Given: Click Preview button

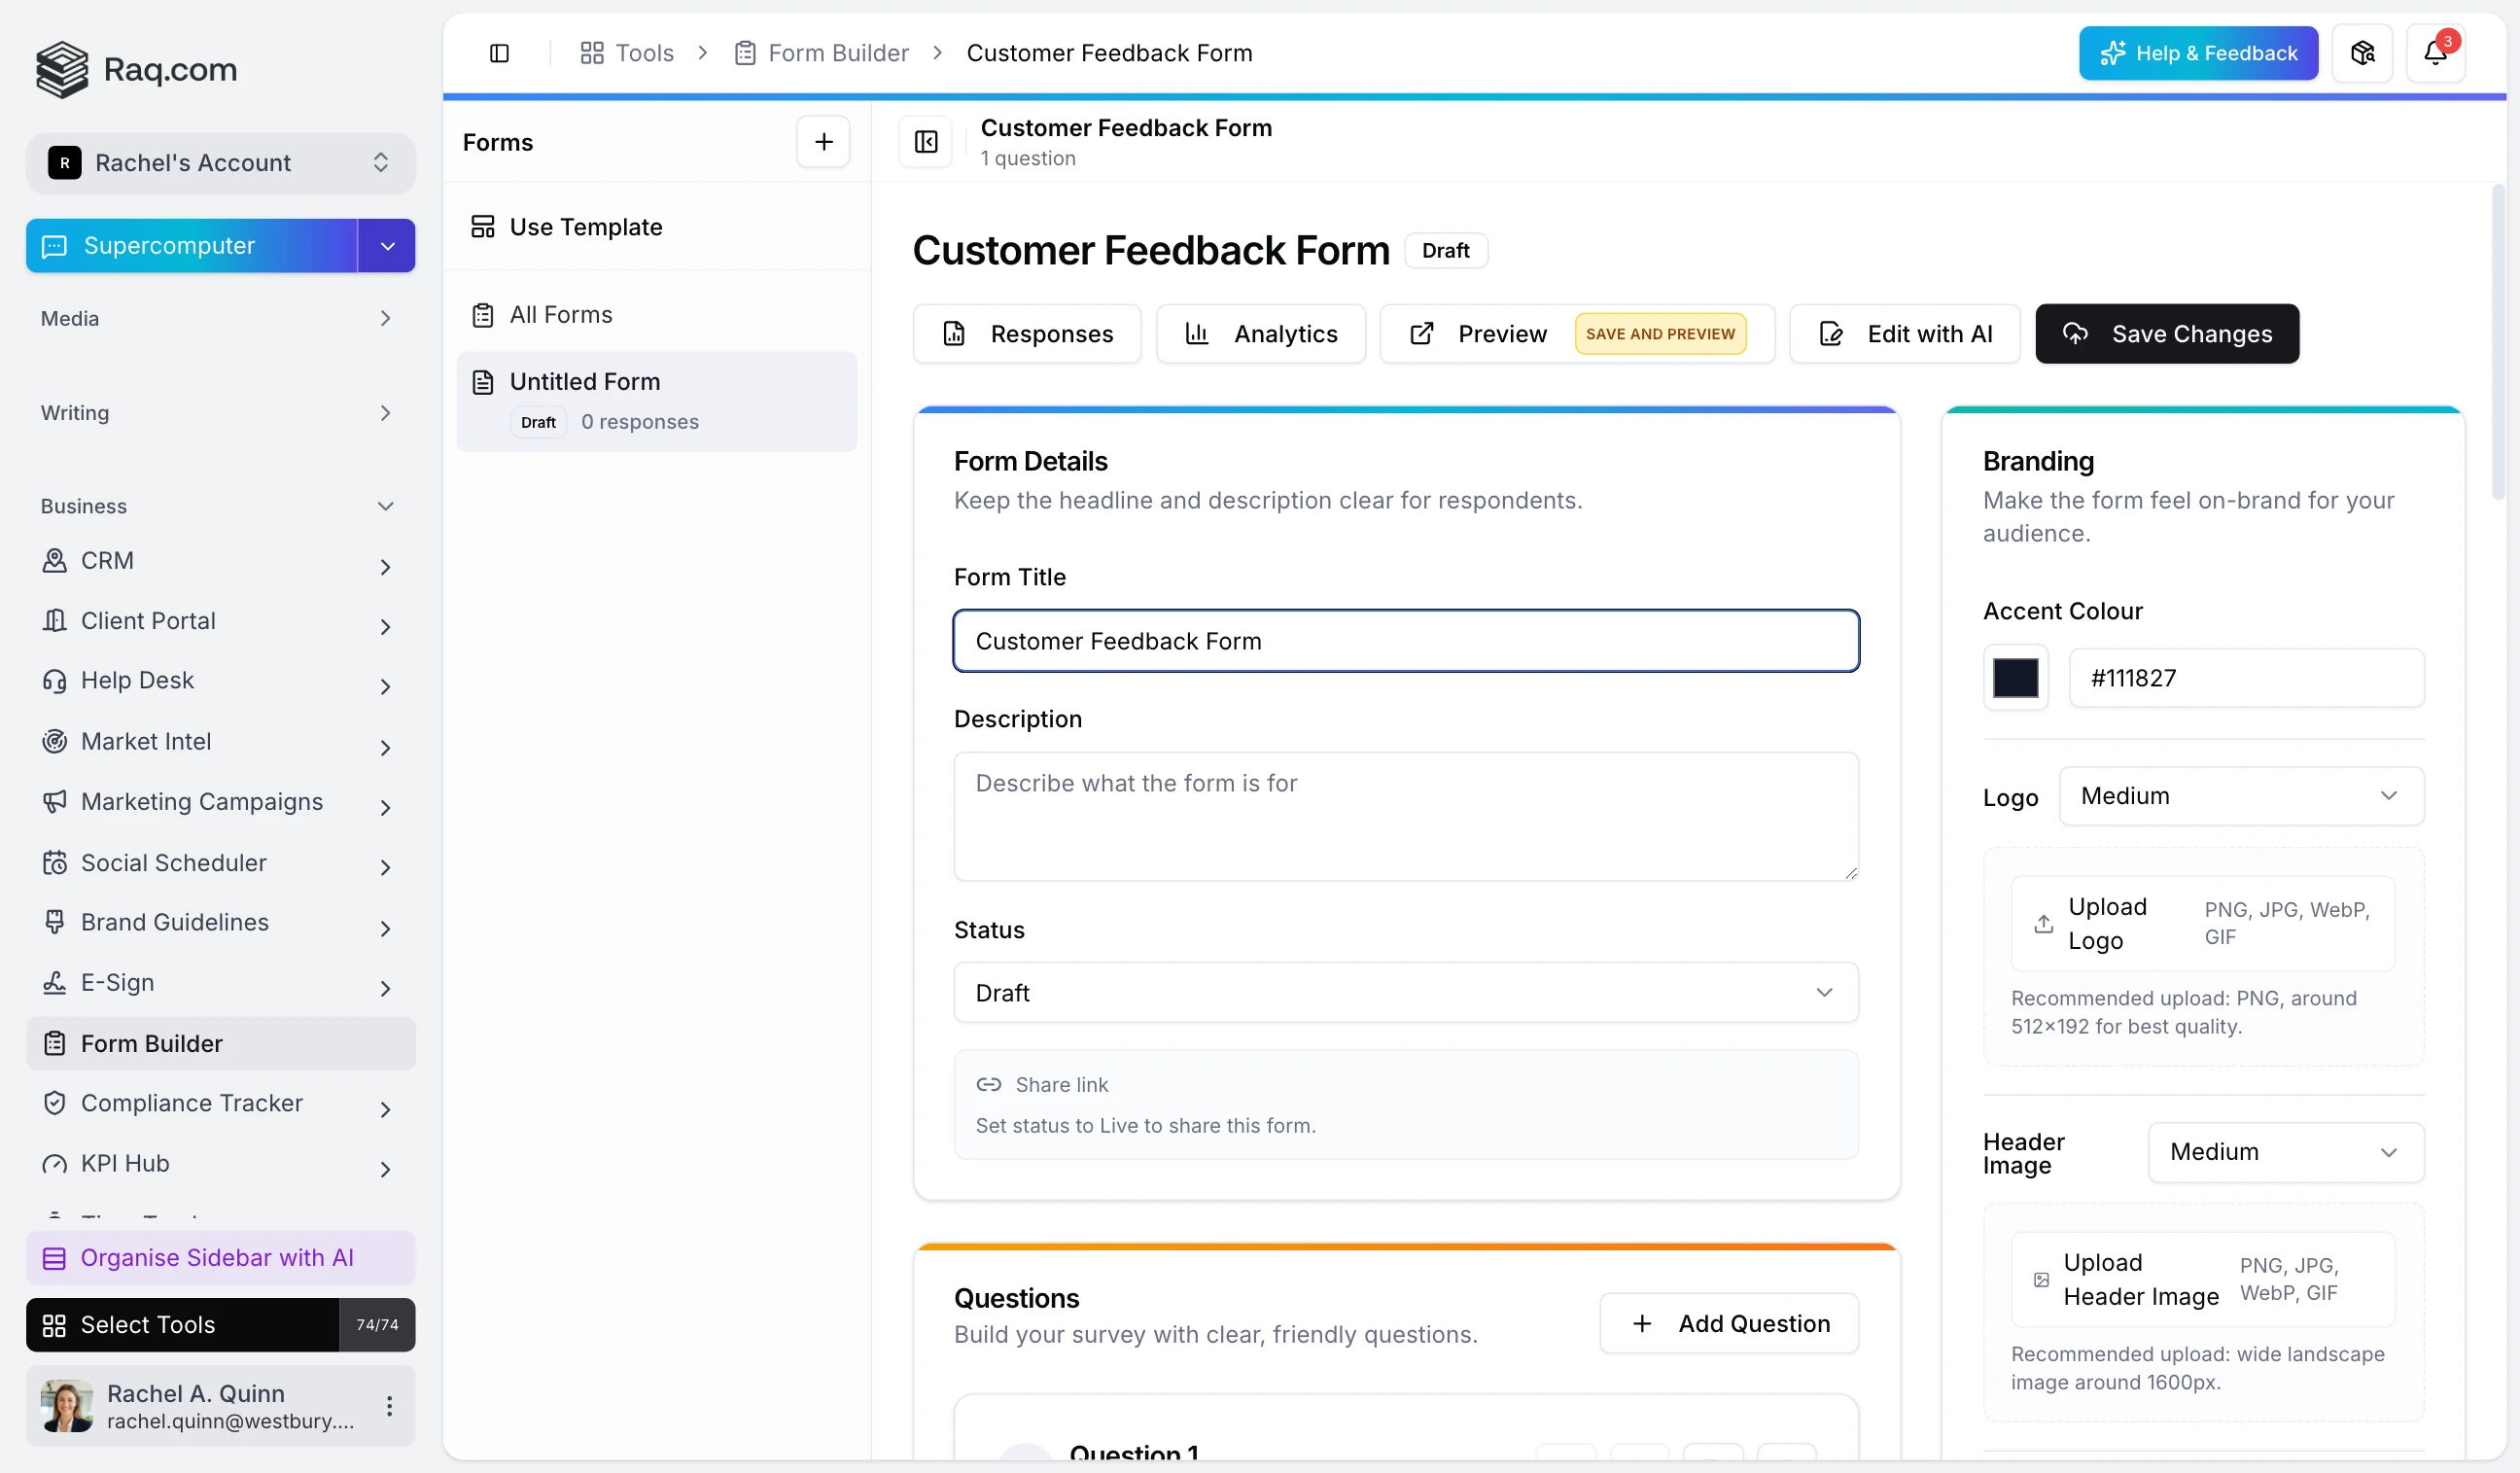Looking at the screenshot, I should 1577,334.
